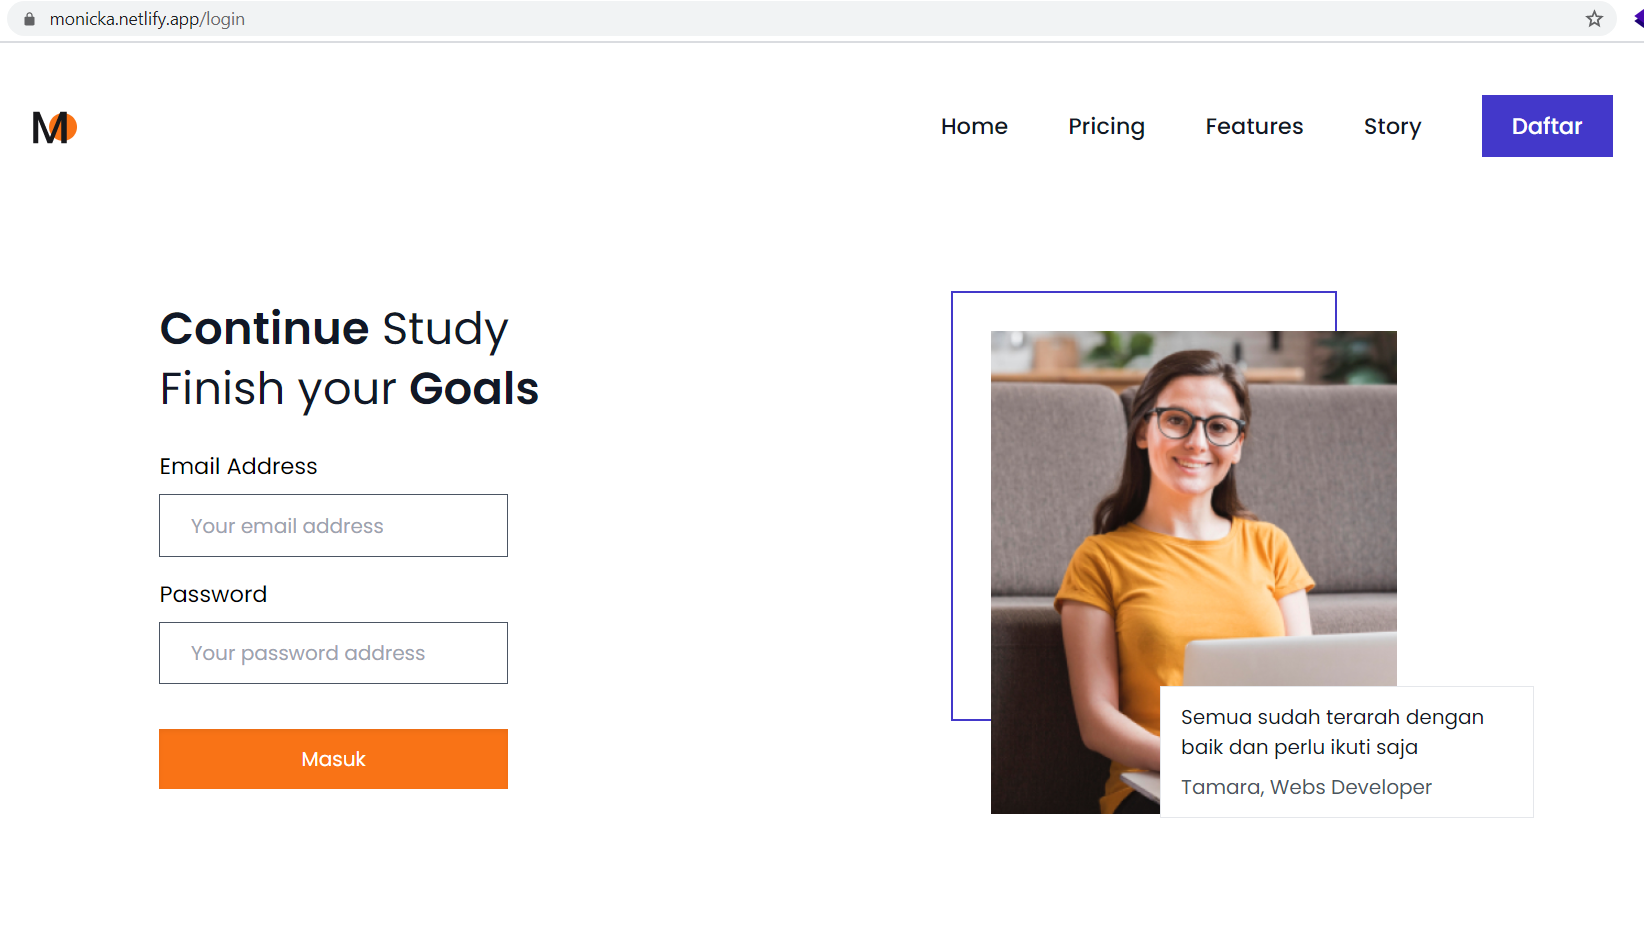Submit the login with the Masuk button
Screen dimensions: 1644x943
(333, 758)
